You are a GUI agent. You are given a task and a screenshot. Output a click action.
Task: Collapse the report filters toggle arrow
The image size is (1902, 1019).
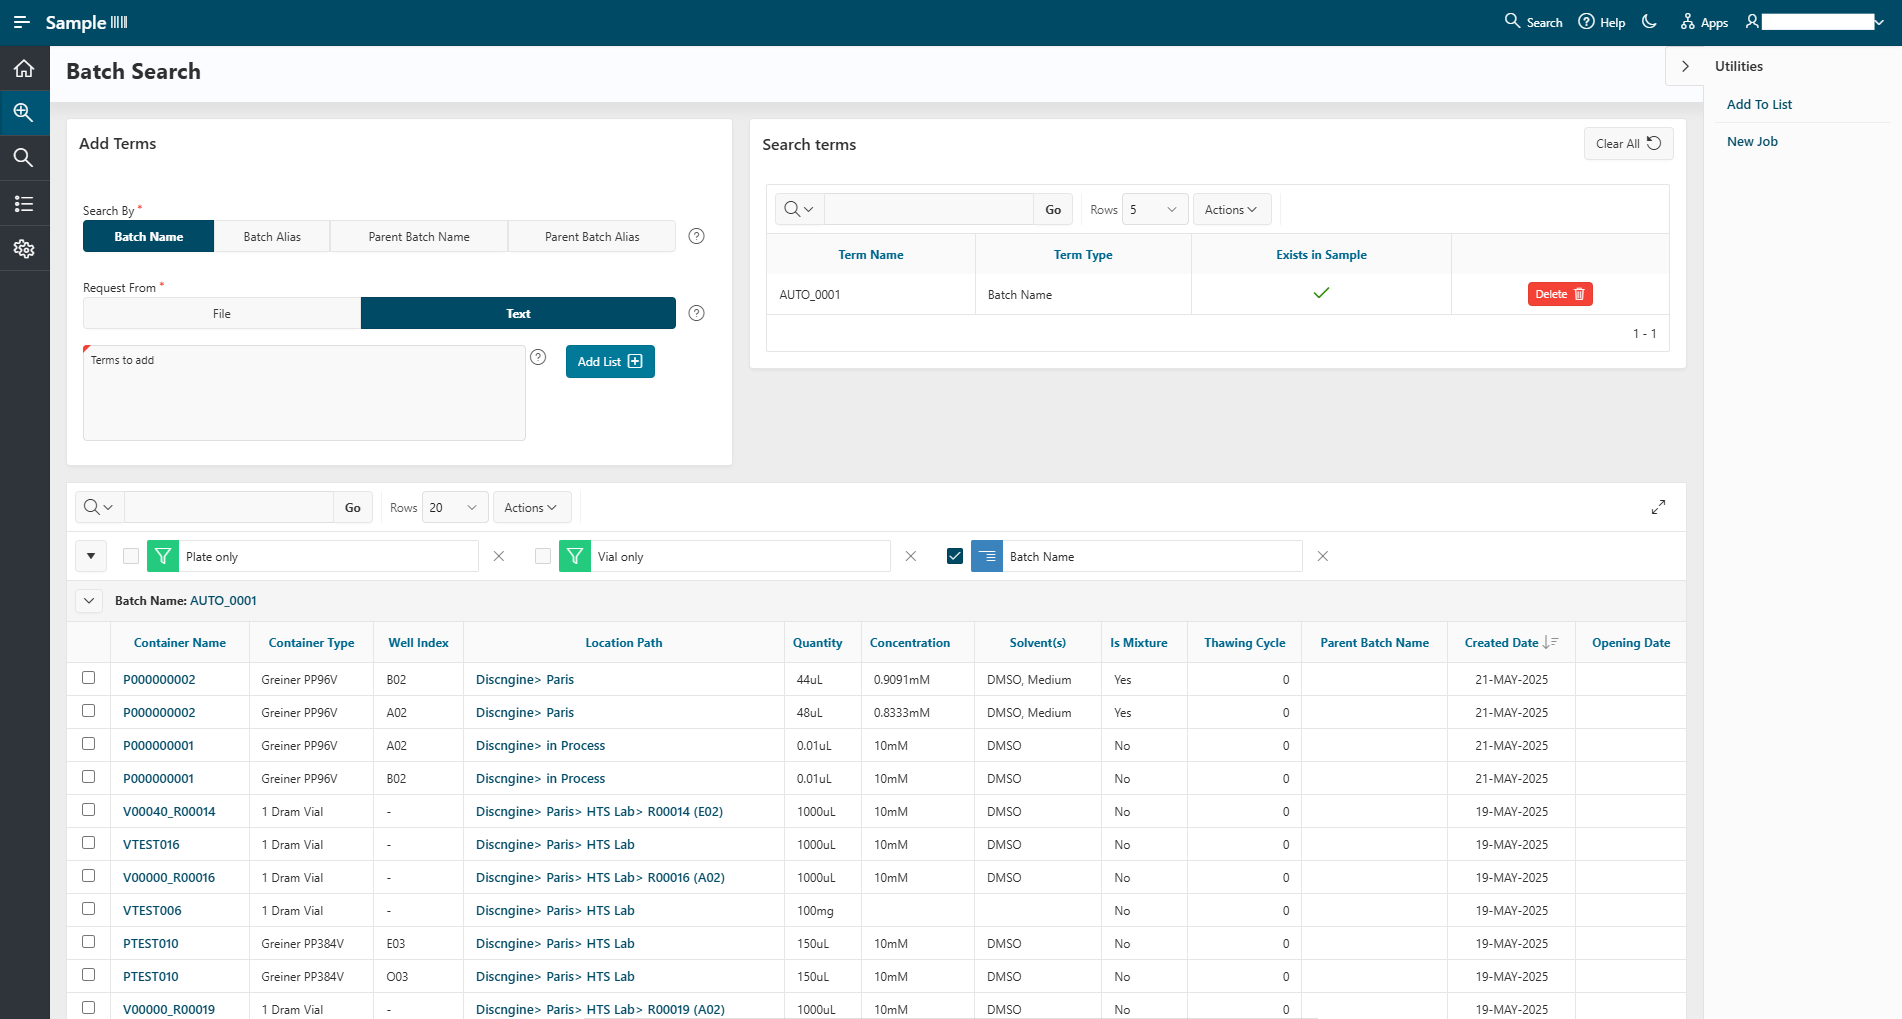(x=91, y=556)
